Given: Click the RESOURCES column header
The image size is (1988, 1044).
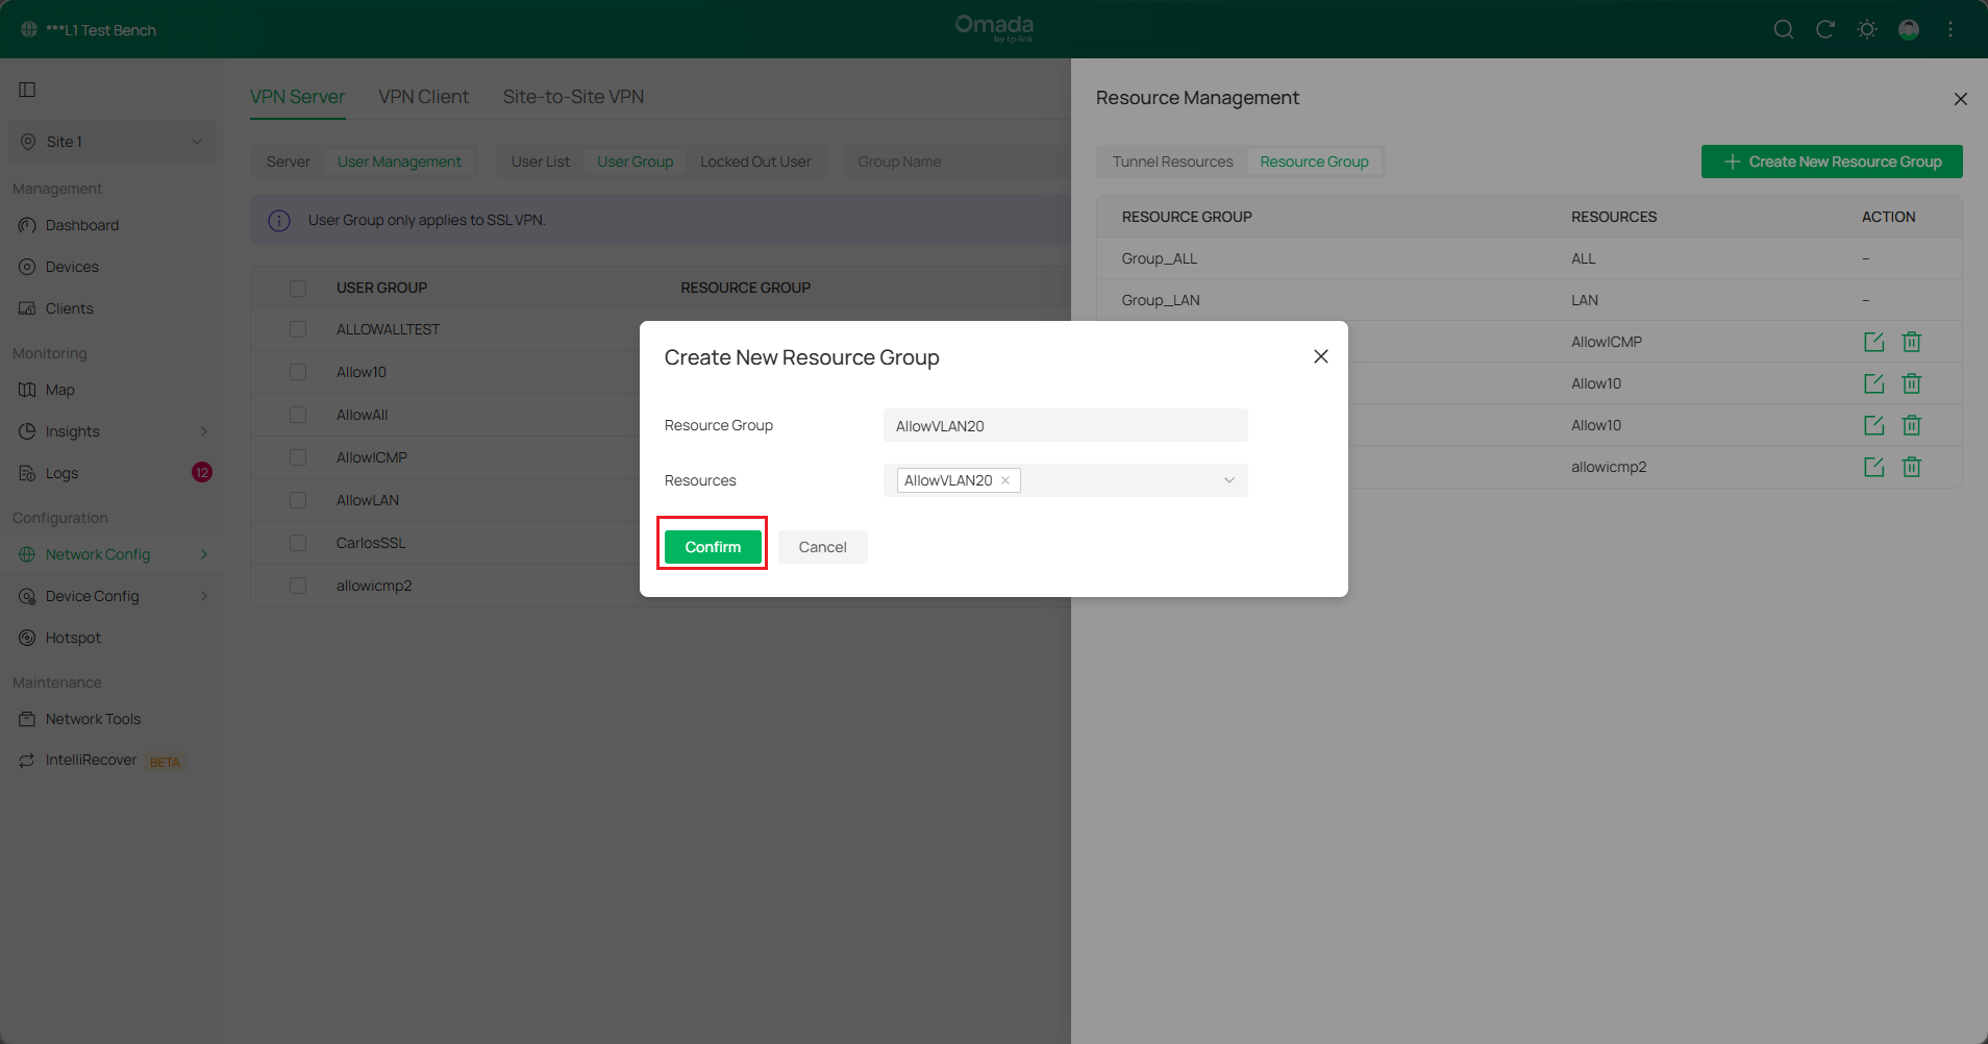Looking at the screenshot, I should (x=1613, y=217).
